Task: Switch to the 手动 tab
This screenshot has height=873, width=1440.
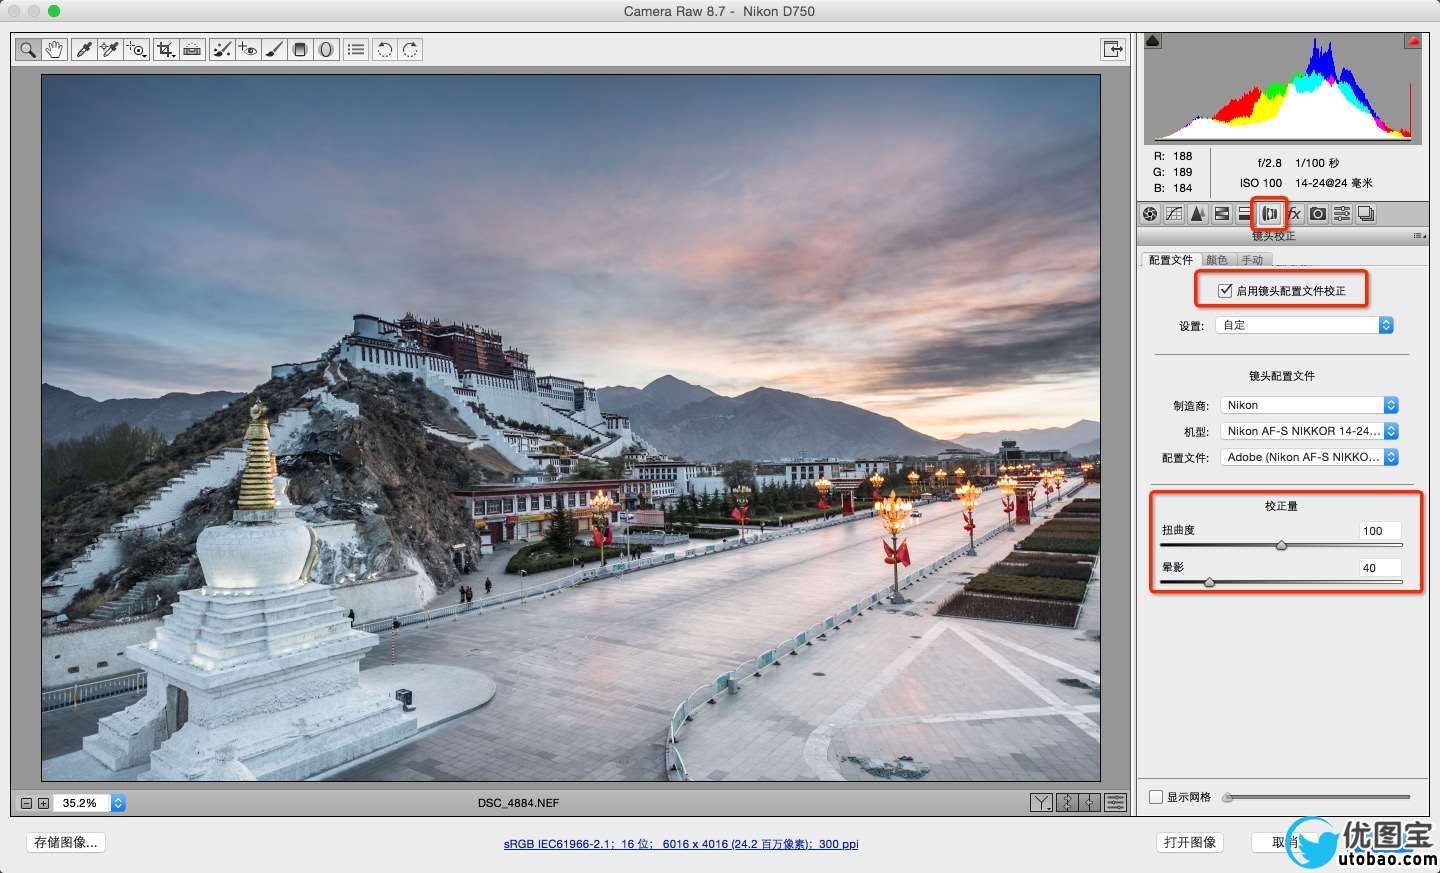Action: [x=1253, y=260]
